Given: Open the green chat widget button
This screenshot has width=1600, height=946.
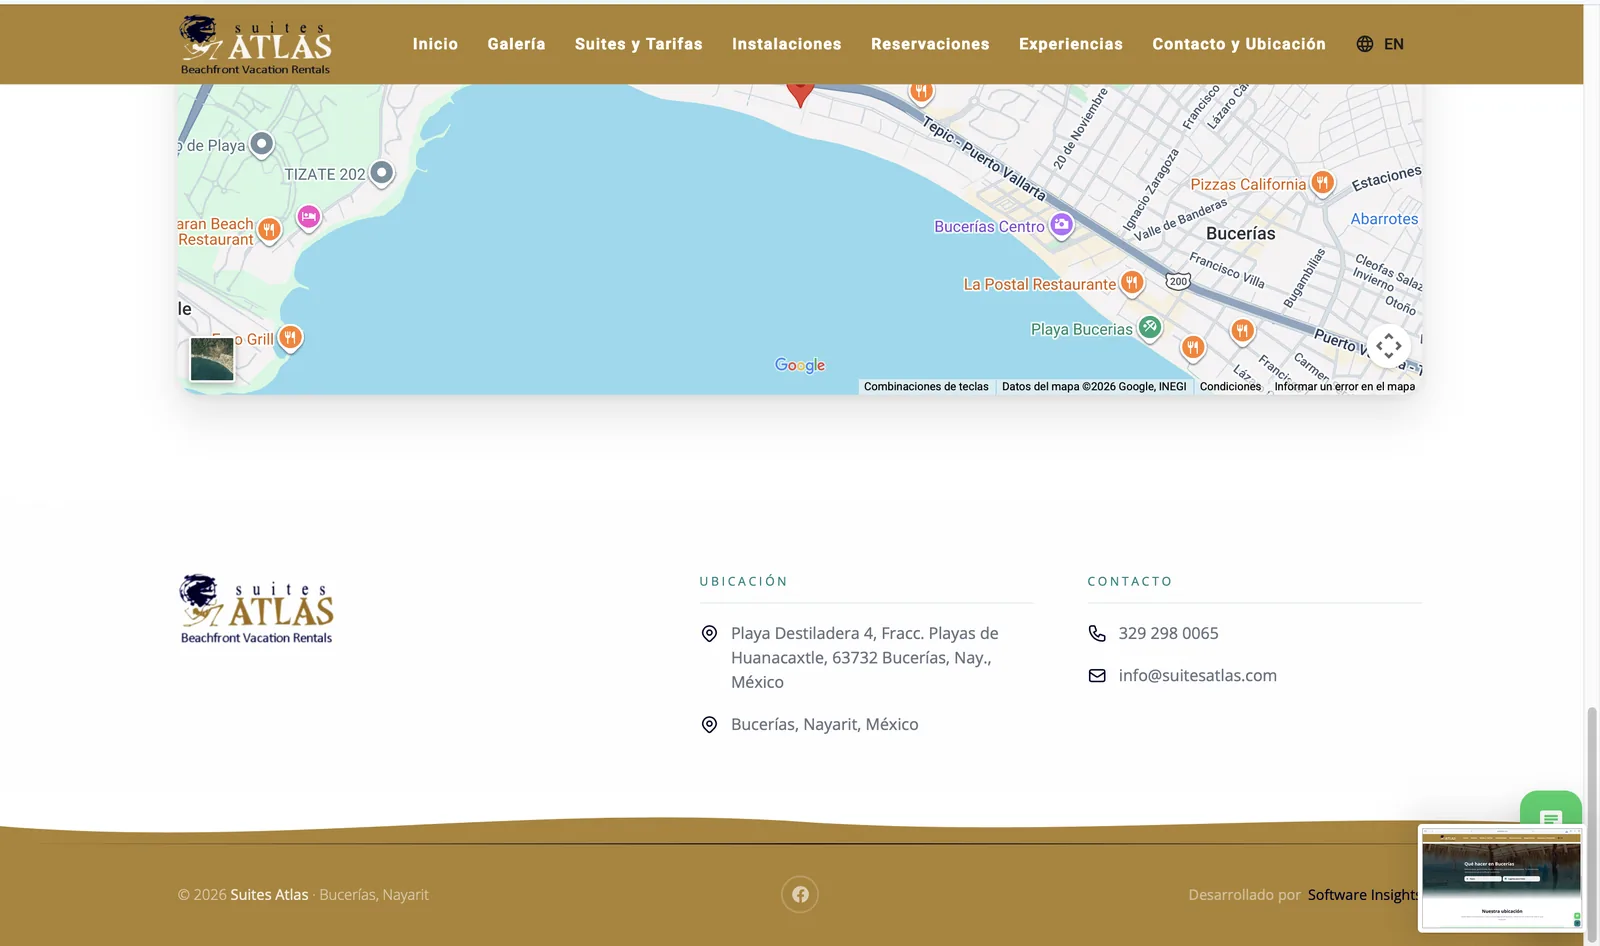Looking at the screenshot, I should point(1551,808).
